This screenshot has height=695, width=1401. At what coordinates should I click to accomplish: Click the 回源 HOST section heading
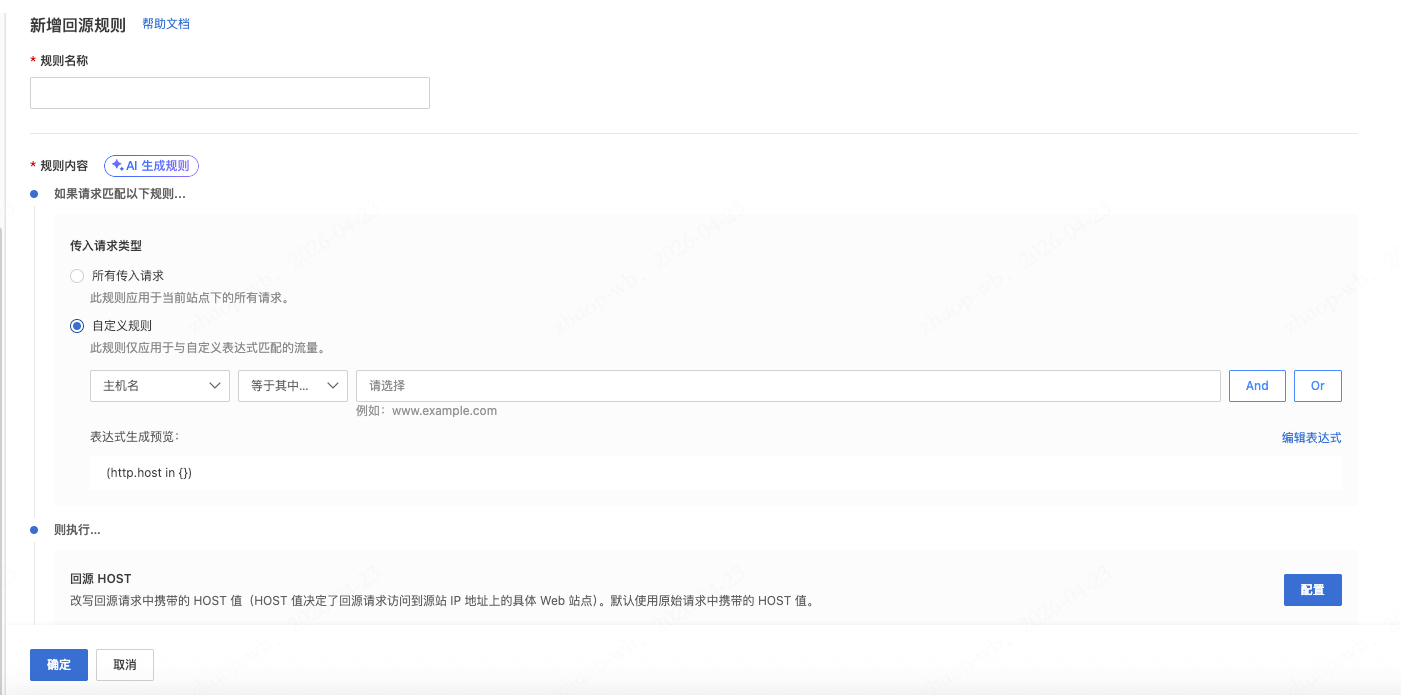click(100, 579)
